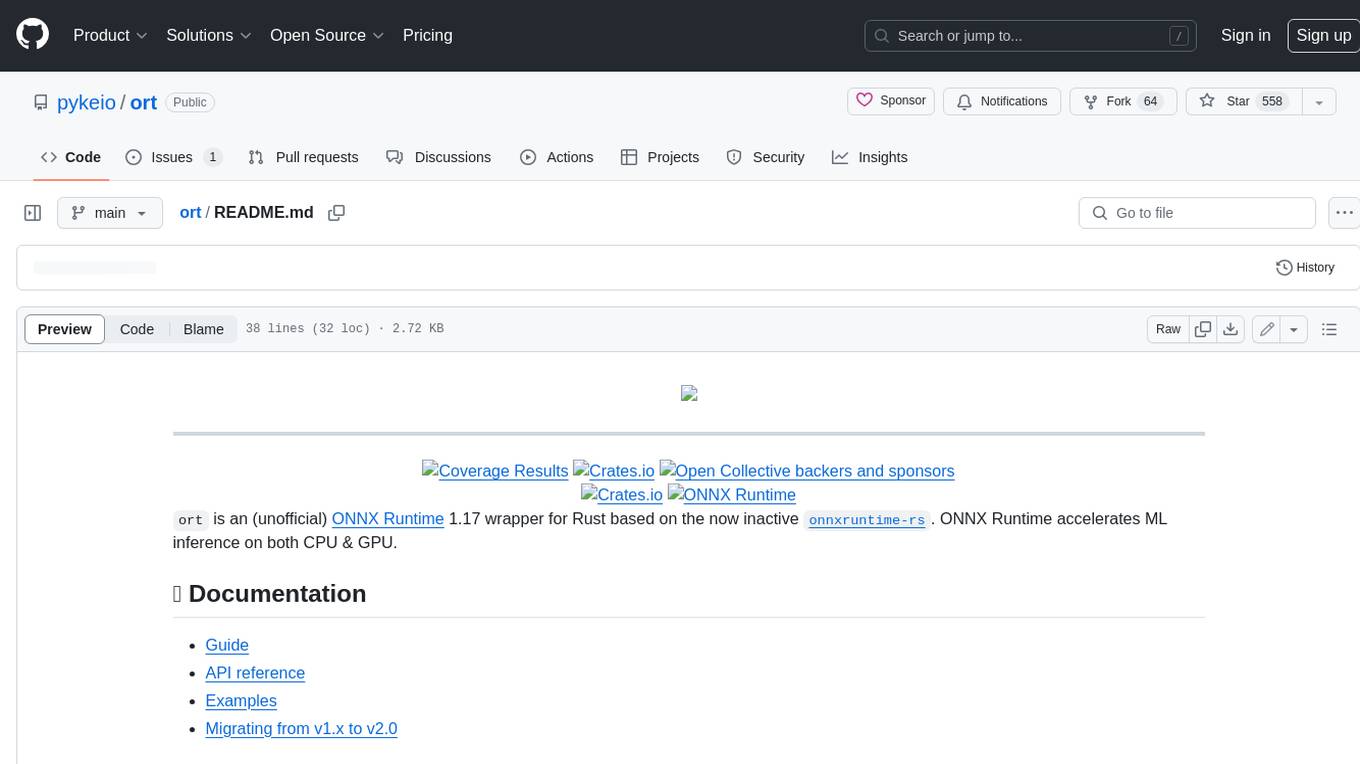The width and height of the screenshot is (1360, 764).
Task: Open the second-row Crates.io badge
Action: coord(622,494)
